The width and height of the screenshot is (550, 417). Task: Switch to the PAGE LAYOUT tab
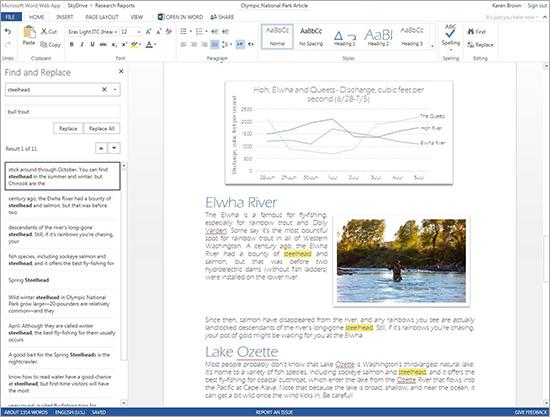tap(102, 17)
